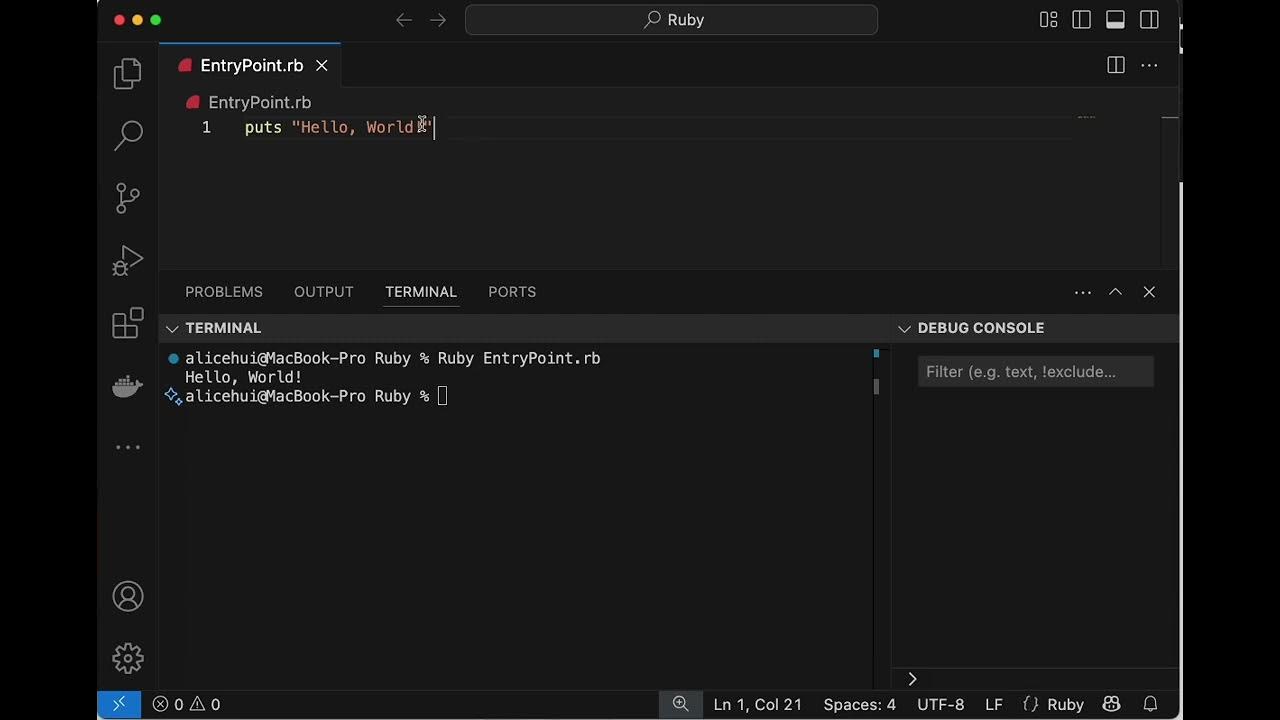Viewport: 1280px width, 720px height.
Task: Maximize panel size with up chevron
Action: [1115, 292]
